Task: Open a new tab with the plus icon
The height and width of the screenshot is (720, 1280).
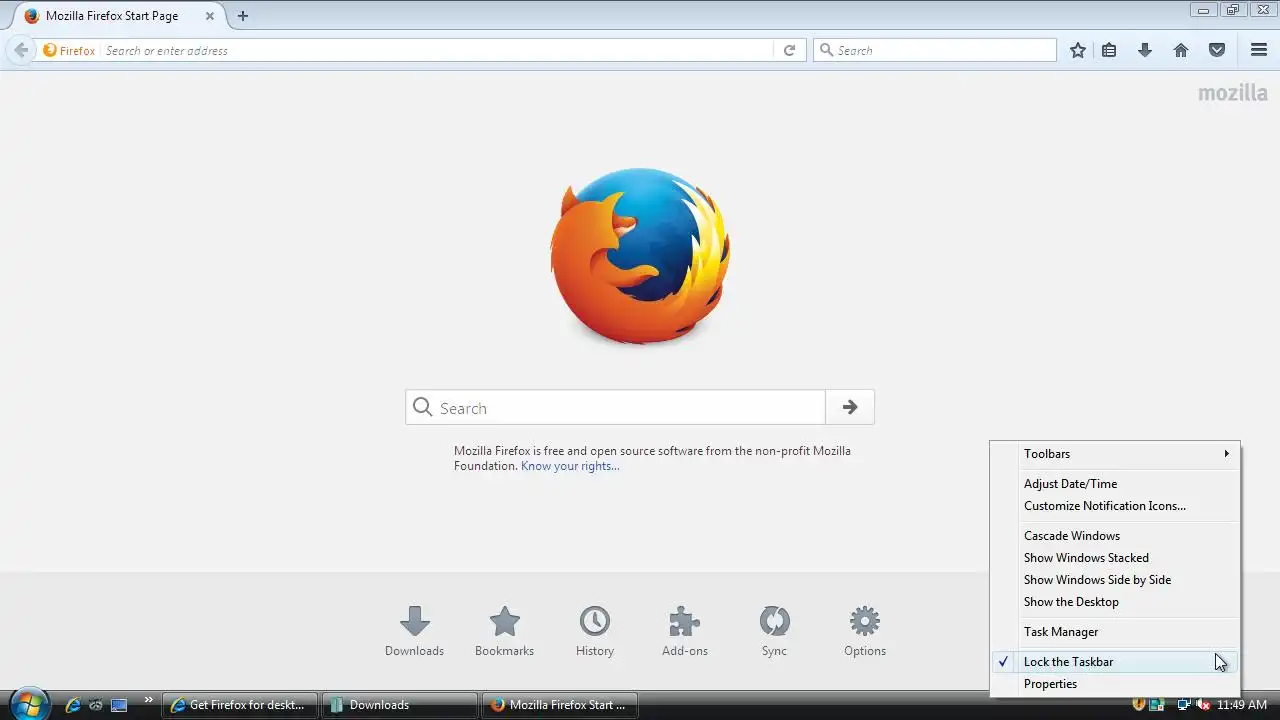Action: [242, 16]
